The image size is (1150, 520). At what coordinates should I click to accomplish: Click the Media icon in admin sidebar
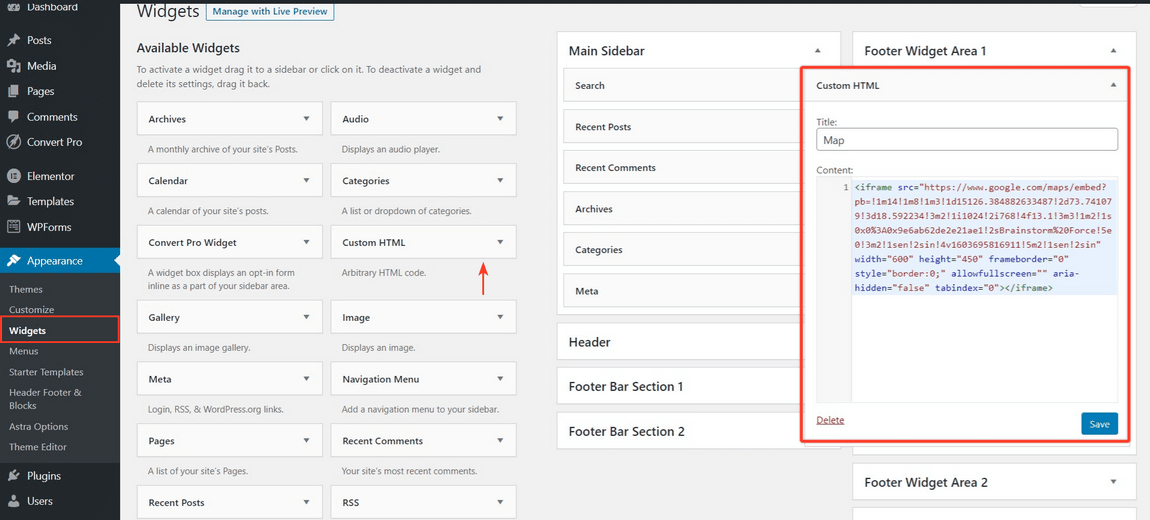pos(13,66)
